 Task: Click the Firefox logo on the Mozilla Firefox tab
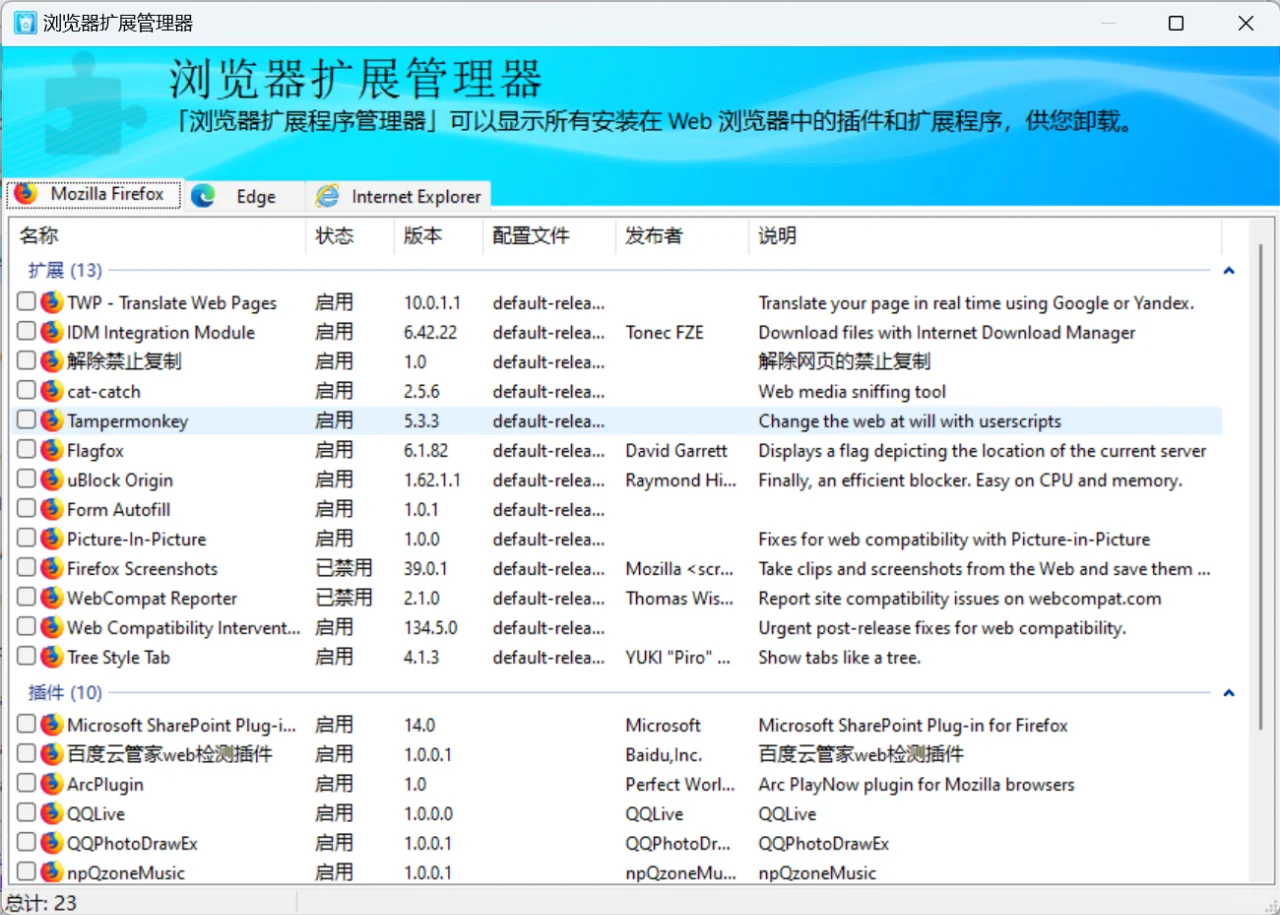(27, 194)
